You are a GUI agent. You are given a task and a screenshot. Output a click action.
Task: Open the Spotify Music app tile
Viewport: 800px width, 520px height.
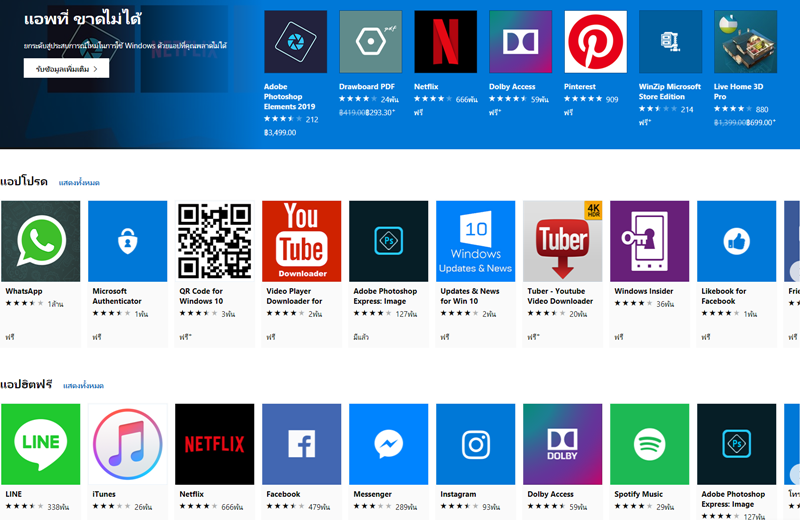coord(649,444)
